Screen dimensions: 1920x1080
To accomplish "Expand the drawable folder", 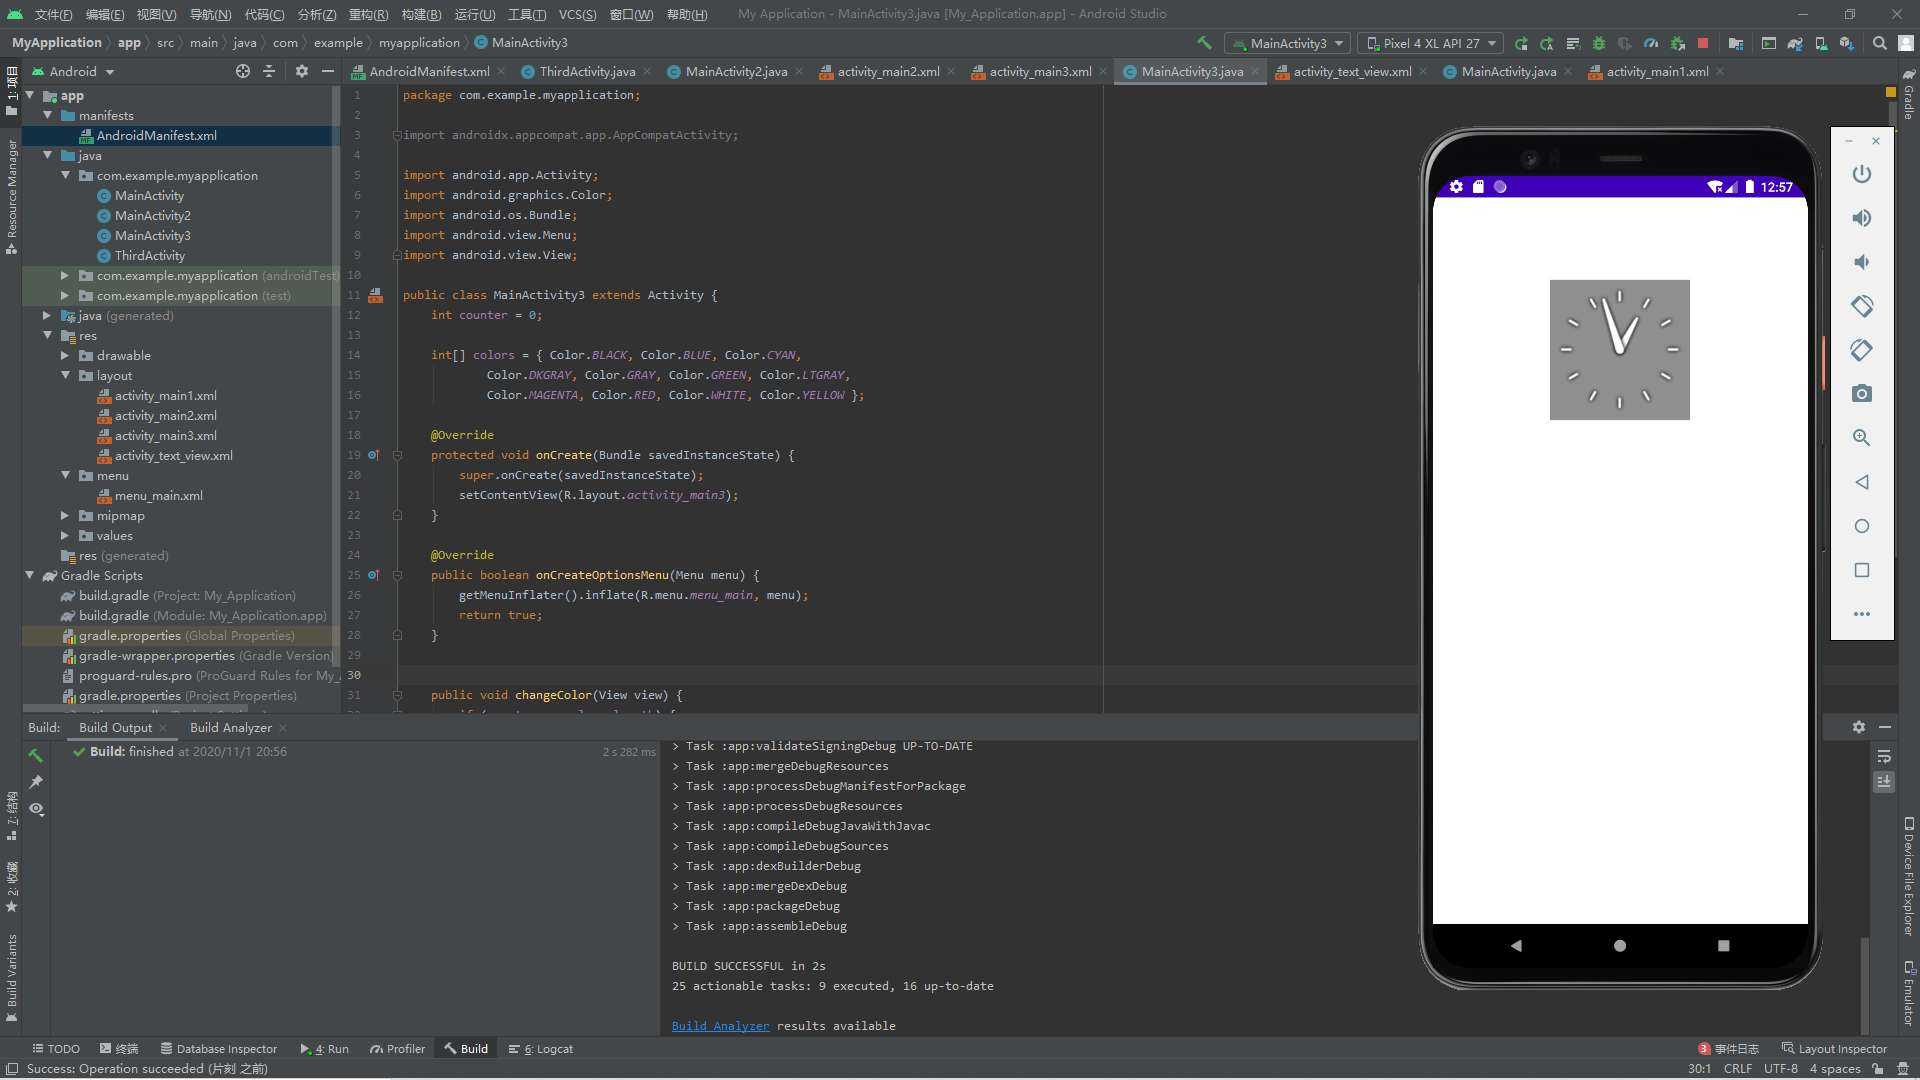I will 65,355.
